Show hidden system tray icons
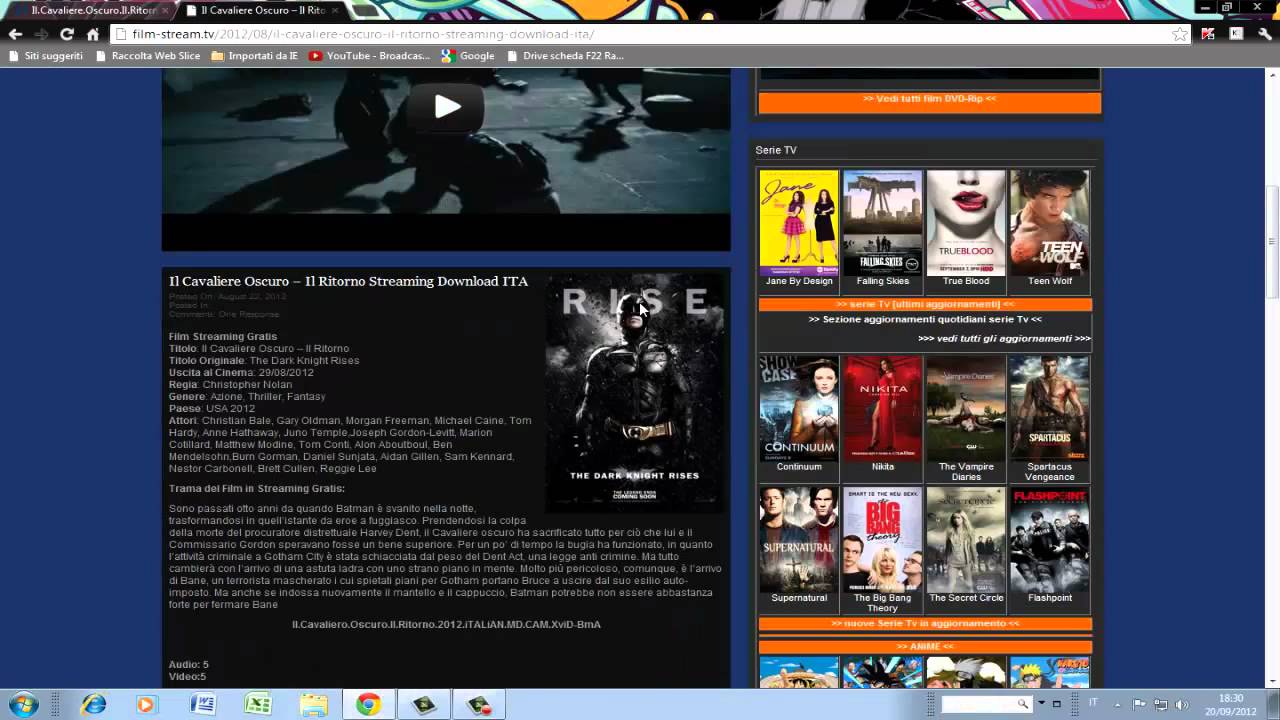 (1118, 704)
